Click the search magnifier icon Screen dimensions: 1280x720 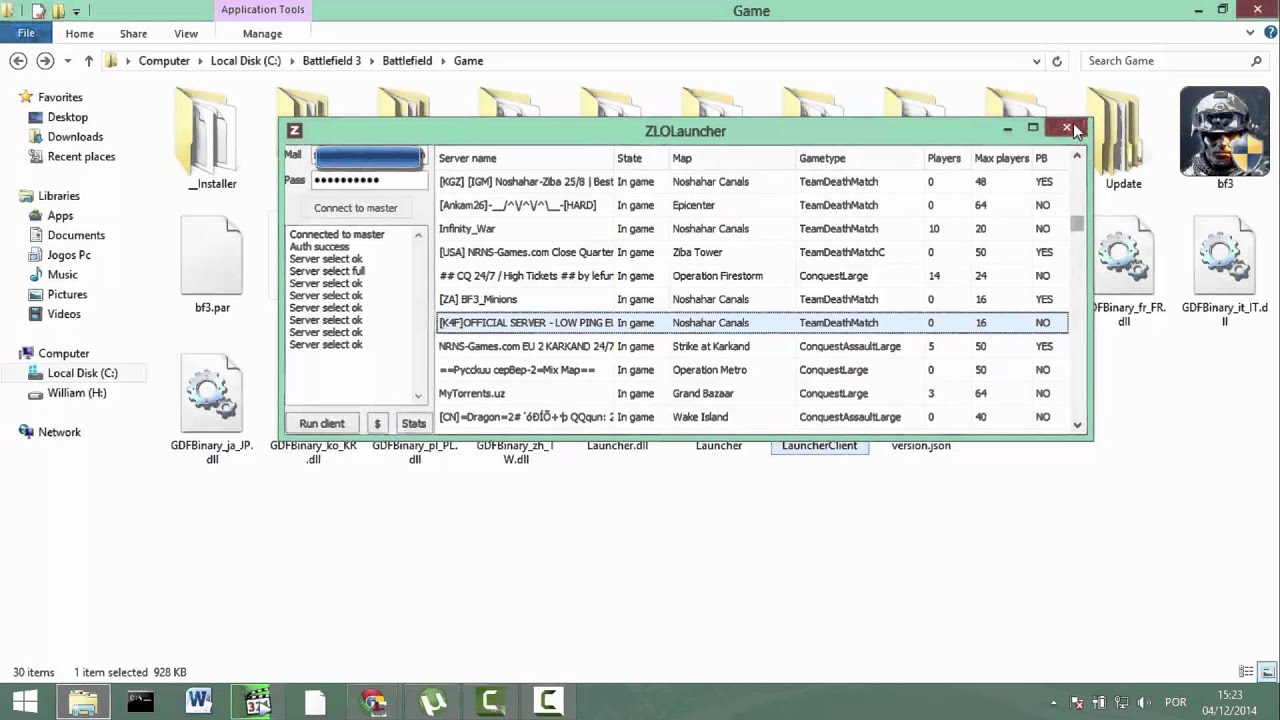pos(1258,61)
